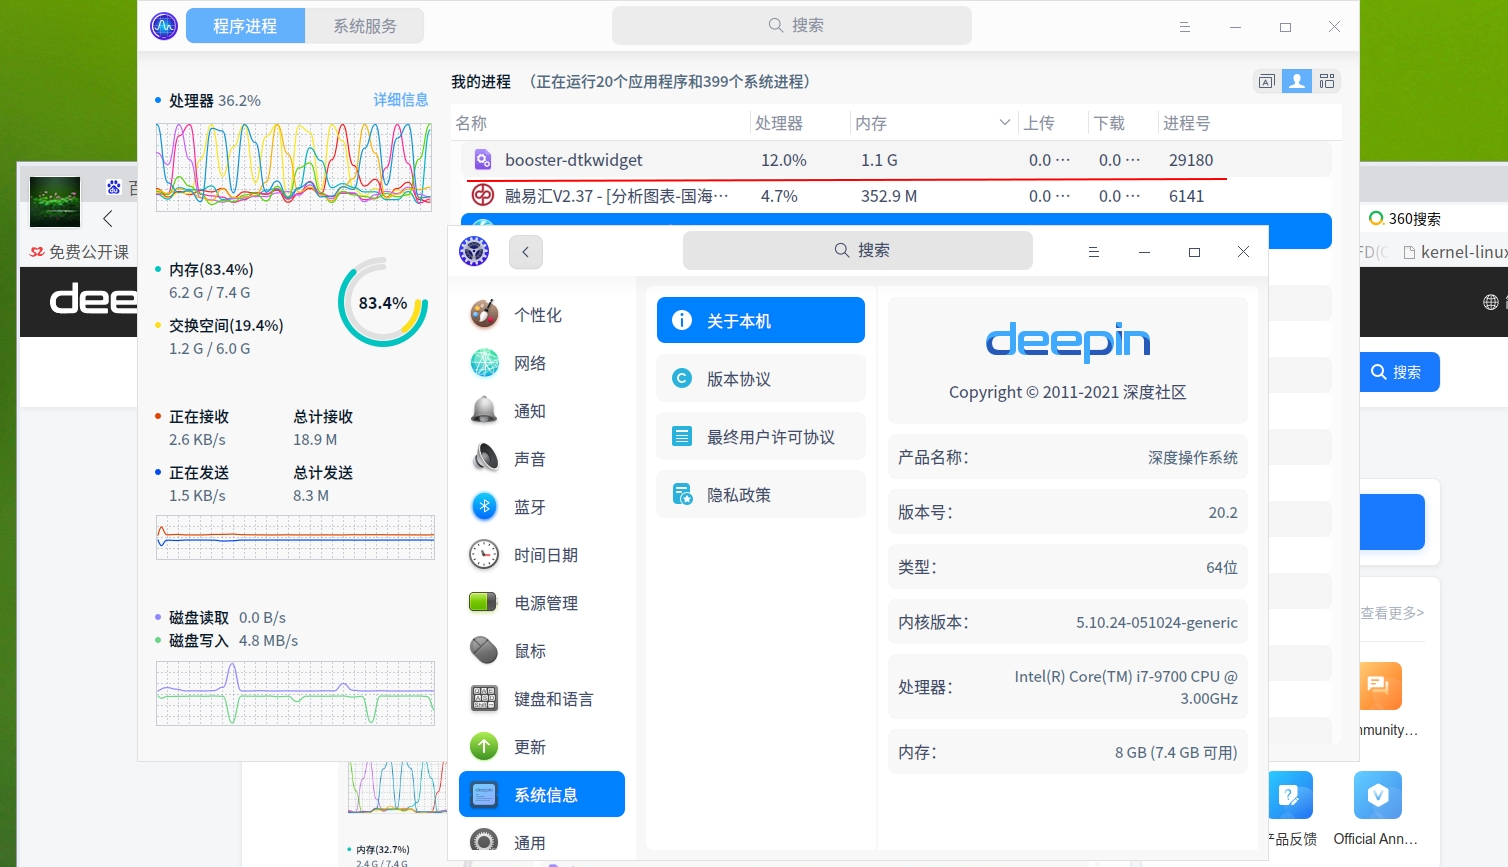Open the system monitor hamburger menu
Image resolution: width=1508 pixels, height=867 pixels.
point(1185,27)
